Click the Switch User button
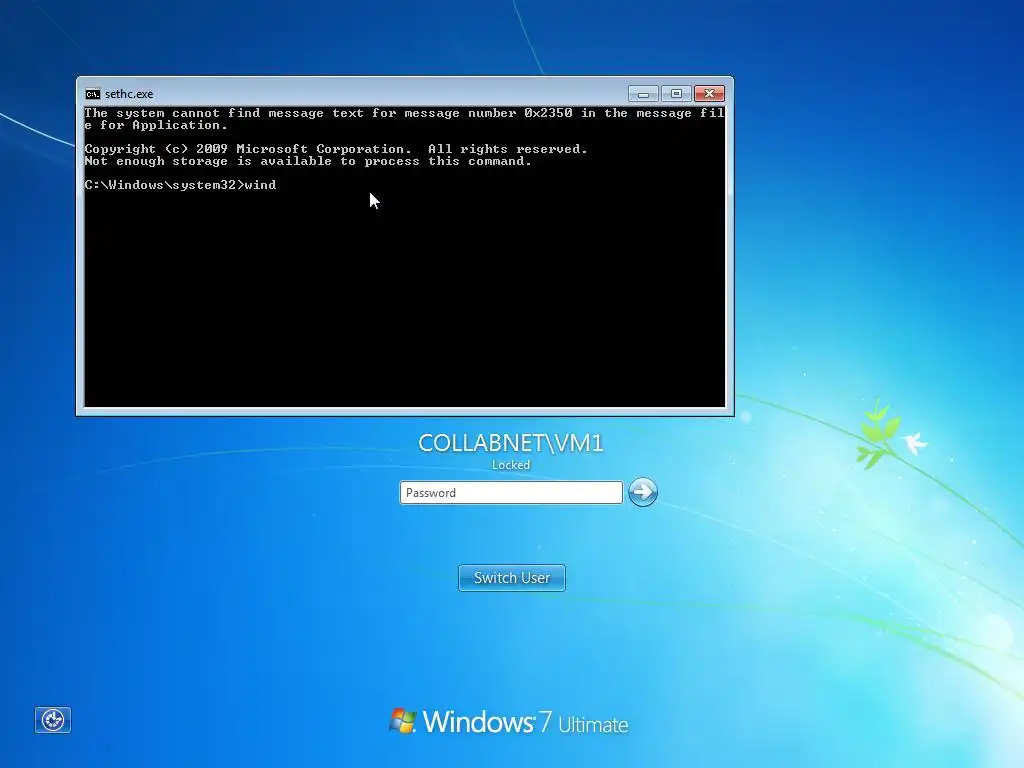 point(512,578)
